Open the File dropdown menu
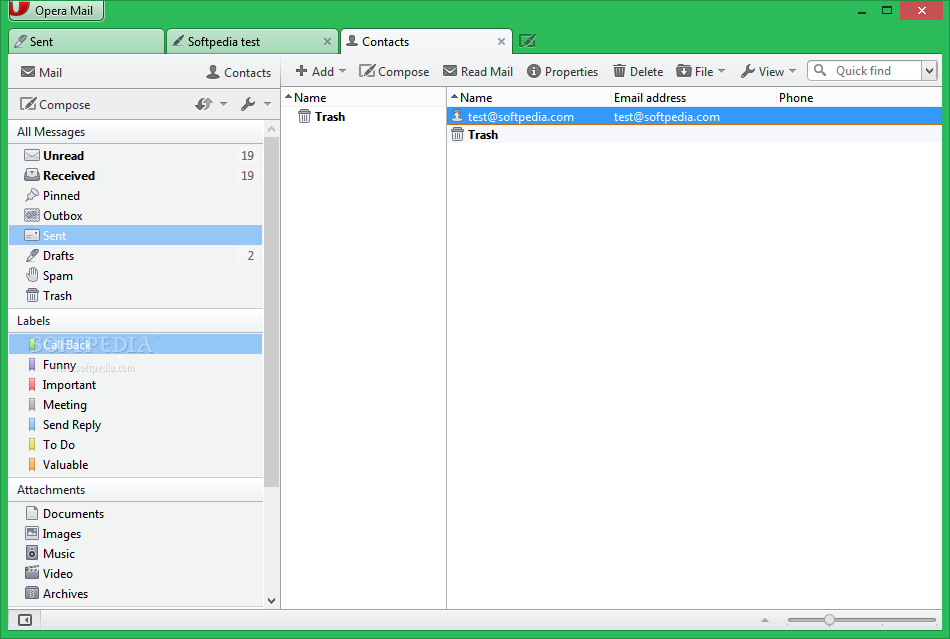This screenshot has width=950, height=639. coord(700,71)
